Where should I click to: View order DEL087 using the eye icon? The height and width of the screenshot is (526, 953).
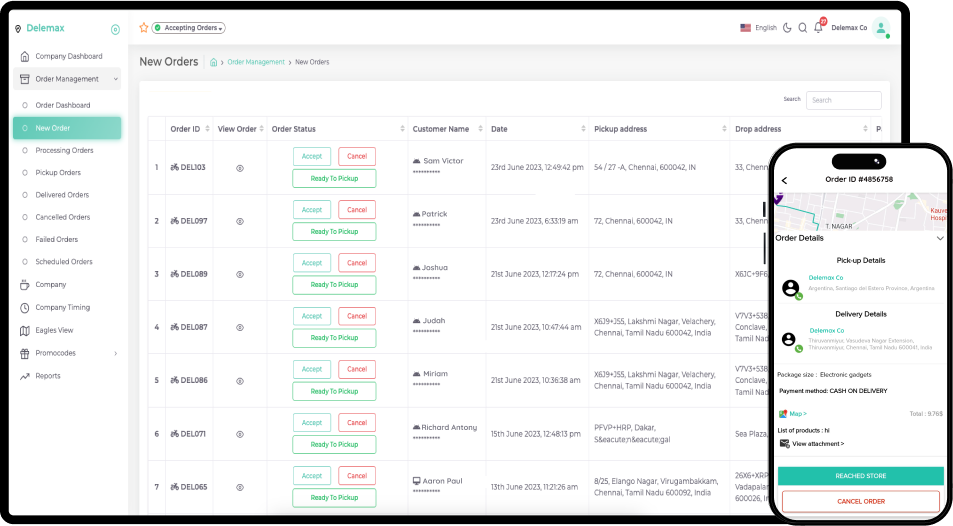point(240,328)
